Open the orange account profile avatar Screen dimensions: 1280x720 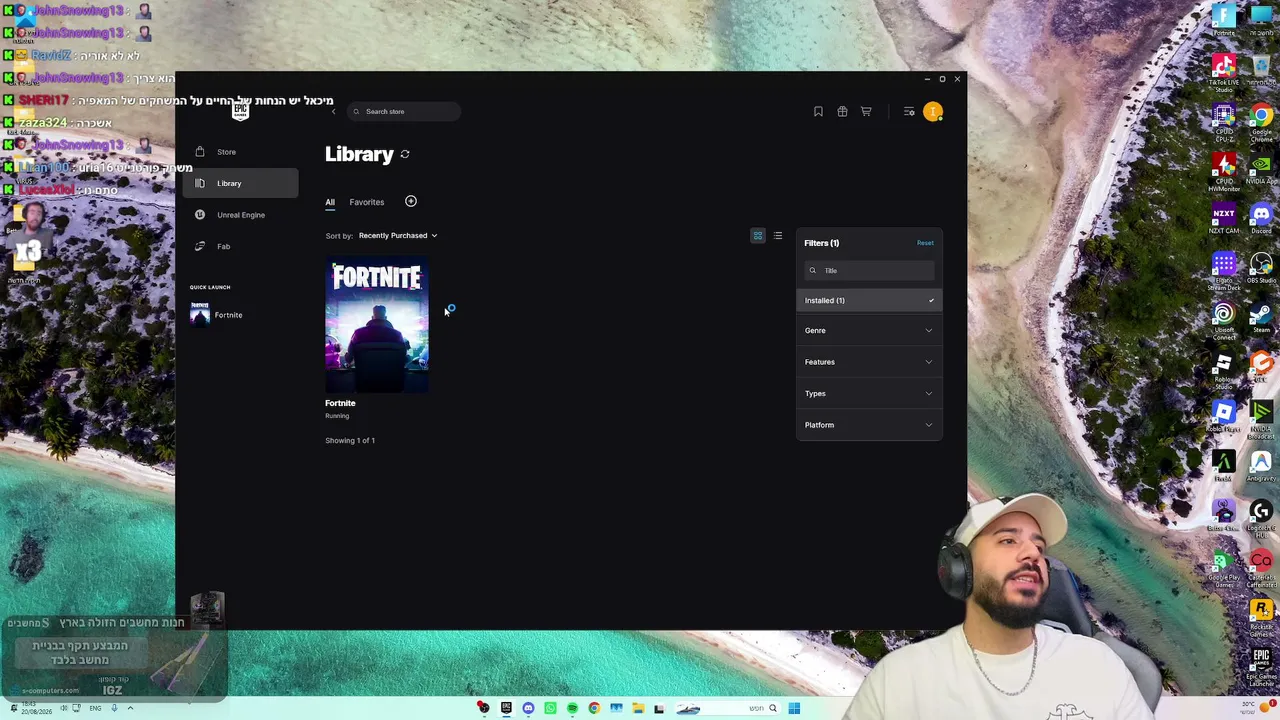click(933, 112)
